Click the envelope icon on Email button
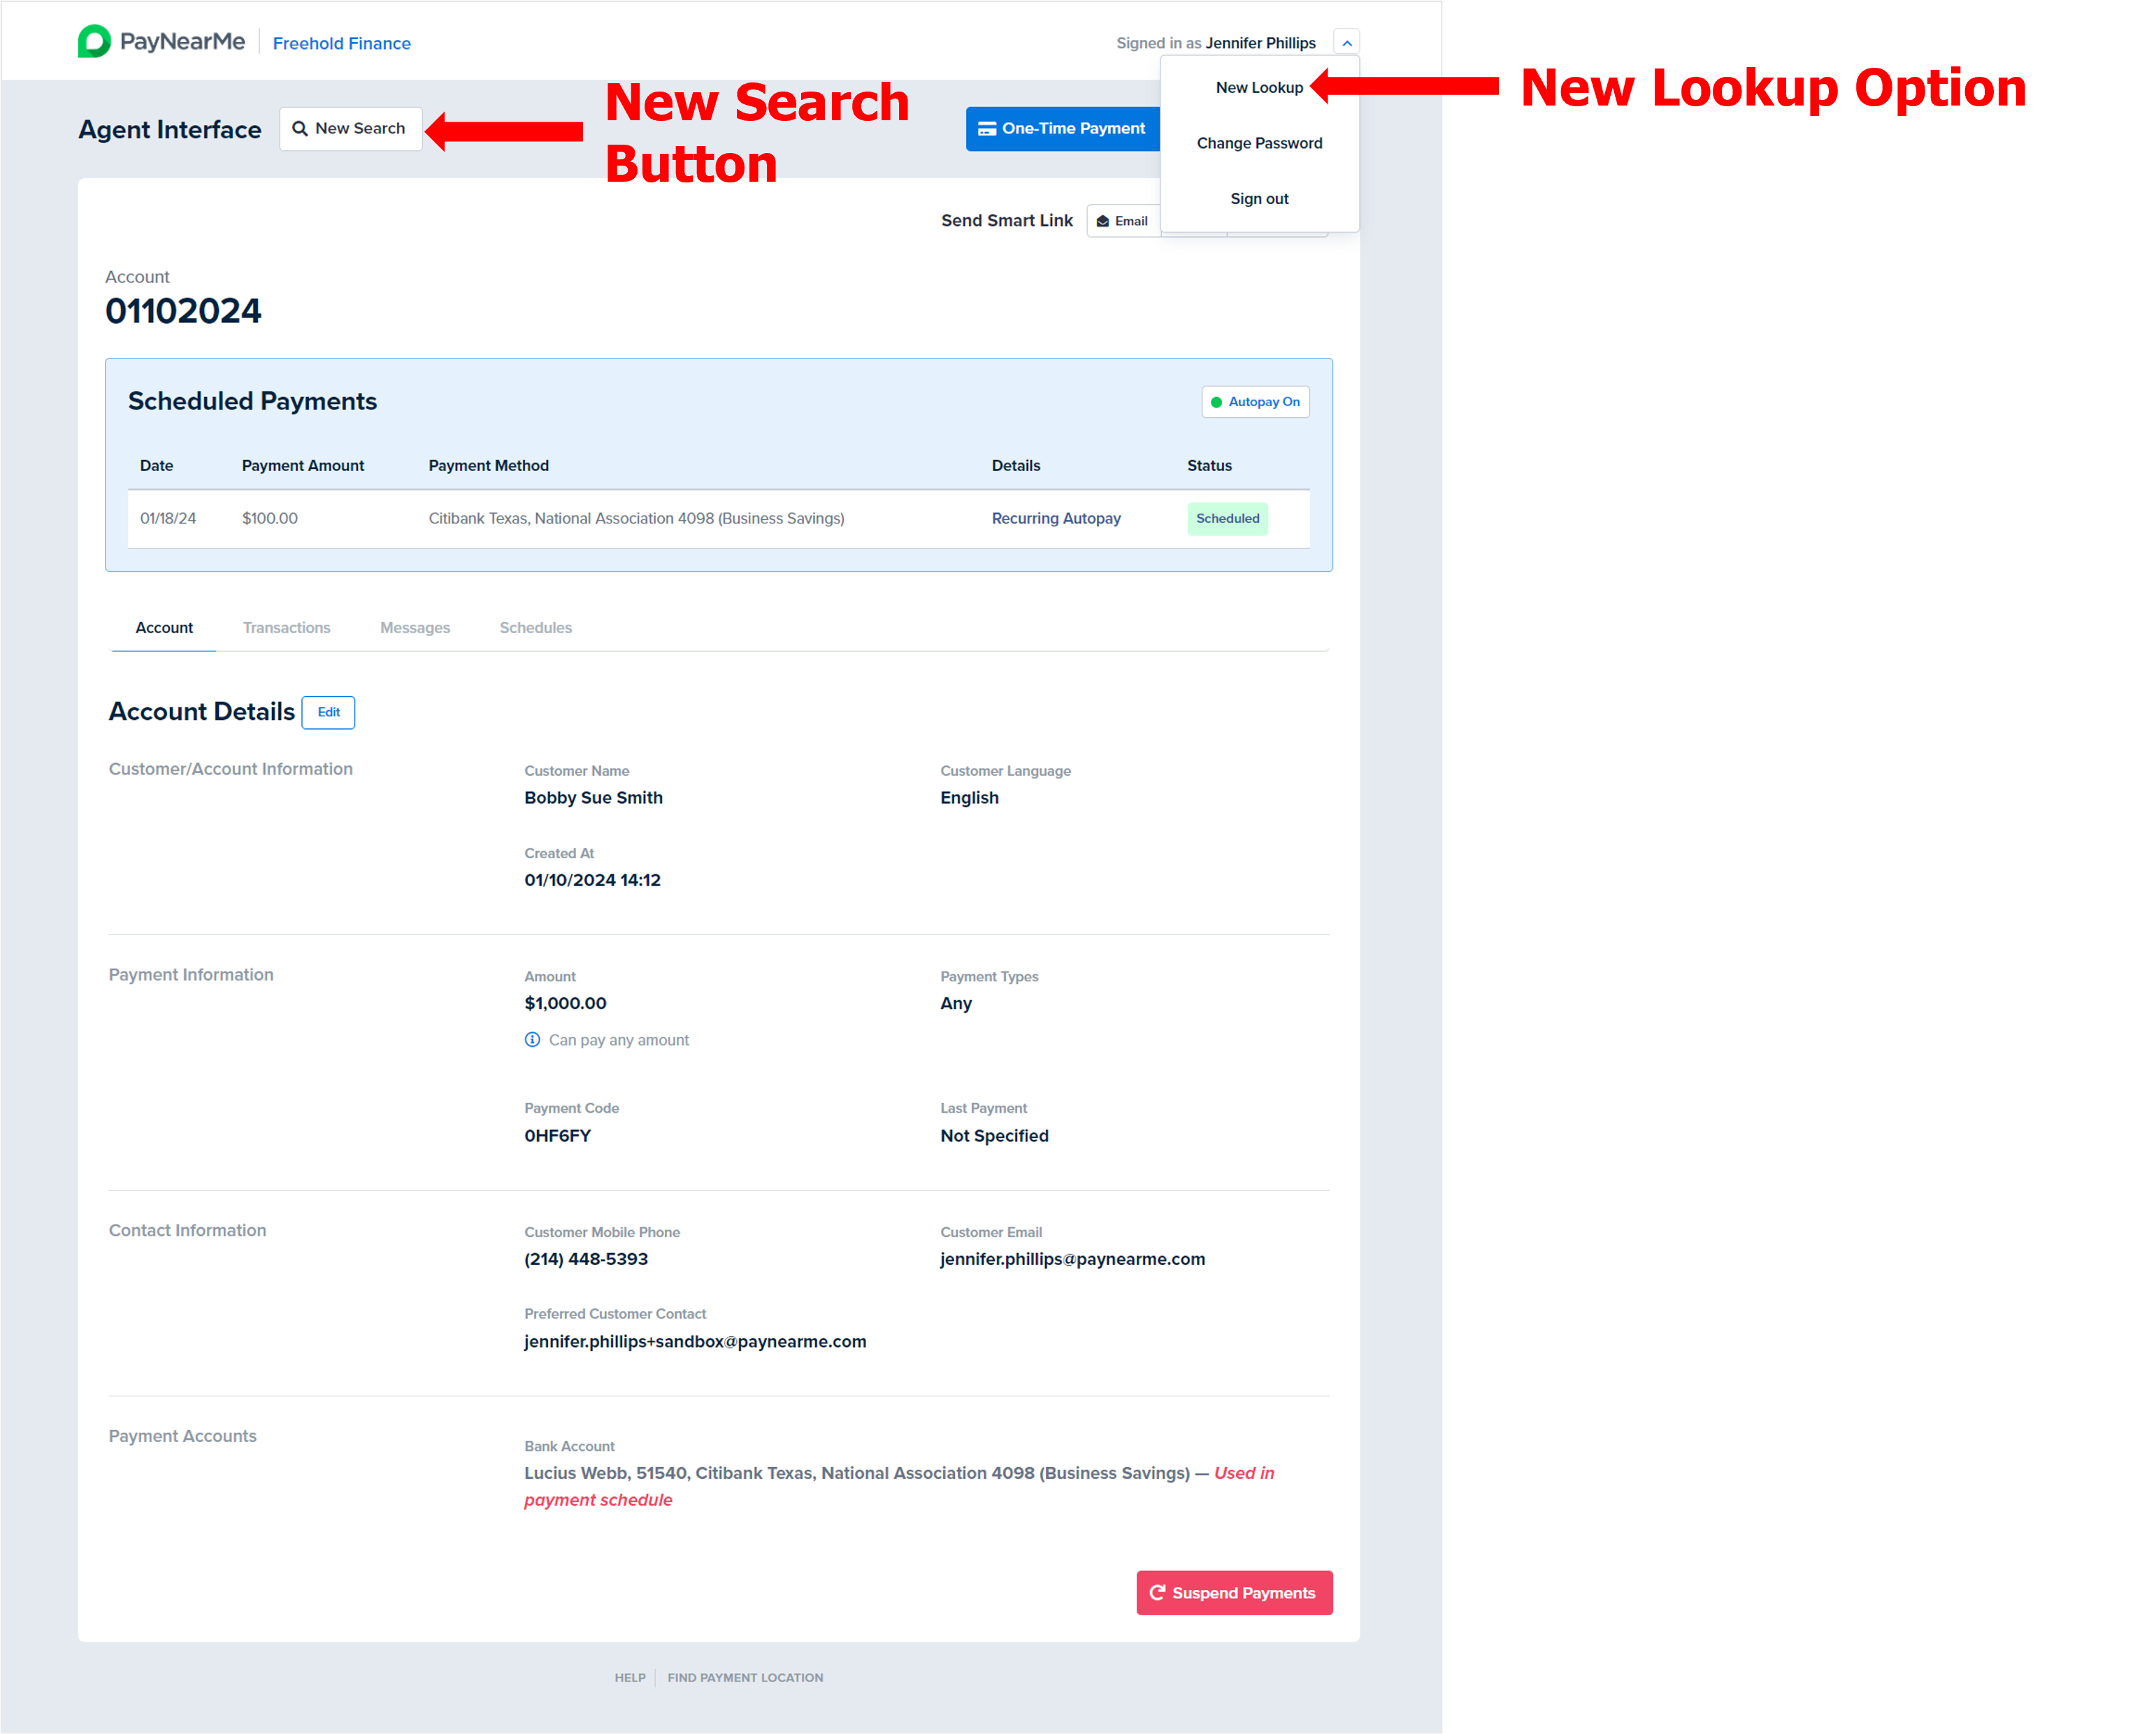Screen dimensions: 2156x1734 1102,221
